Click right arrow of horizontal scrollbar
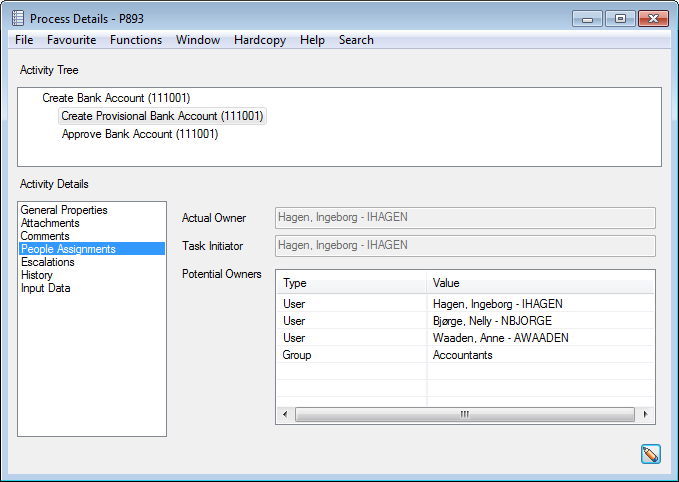This screenshot has height=482, width=679. (x=647, y=414)
